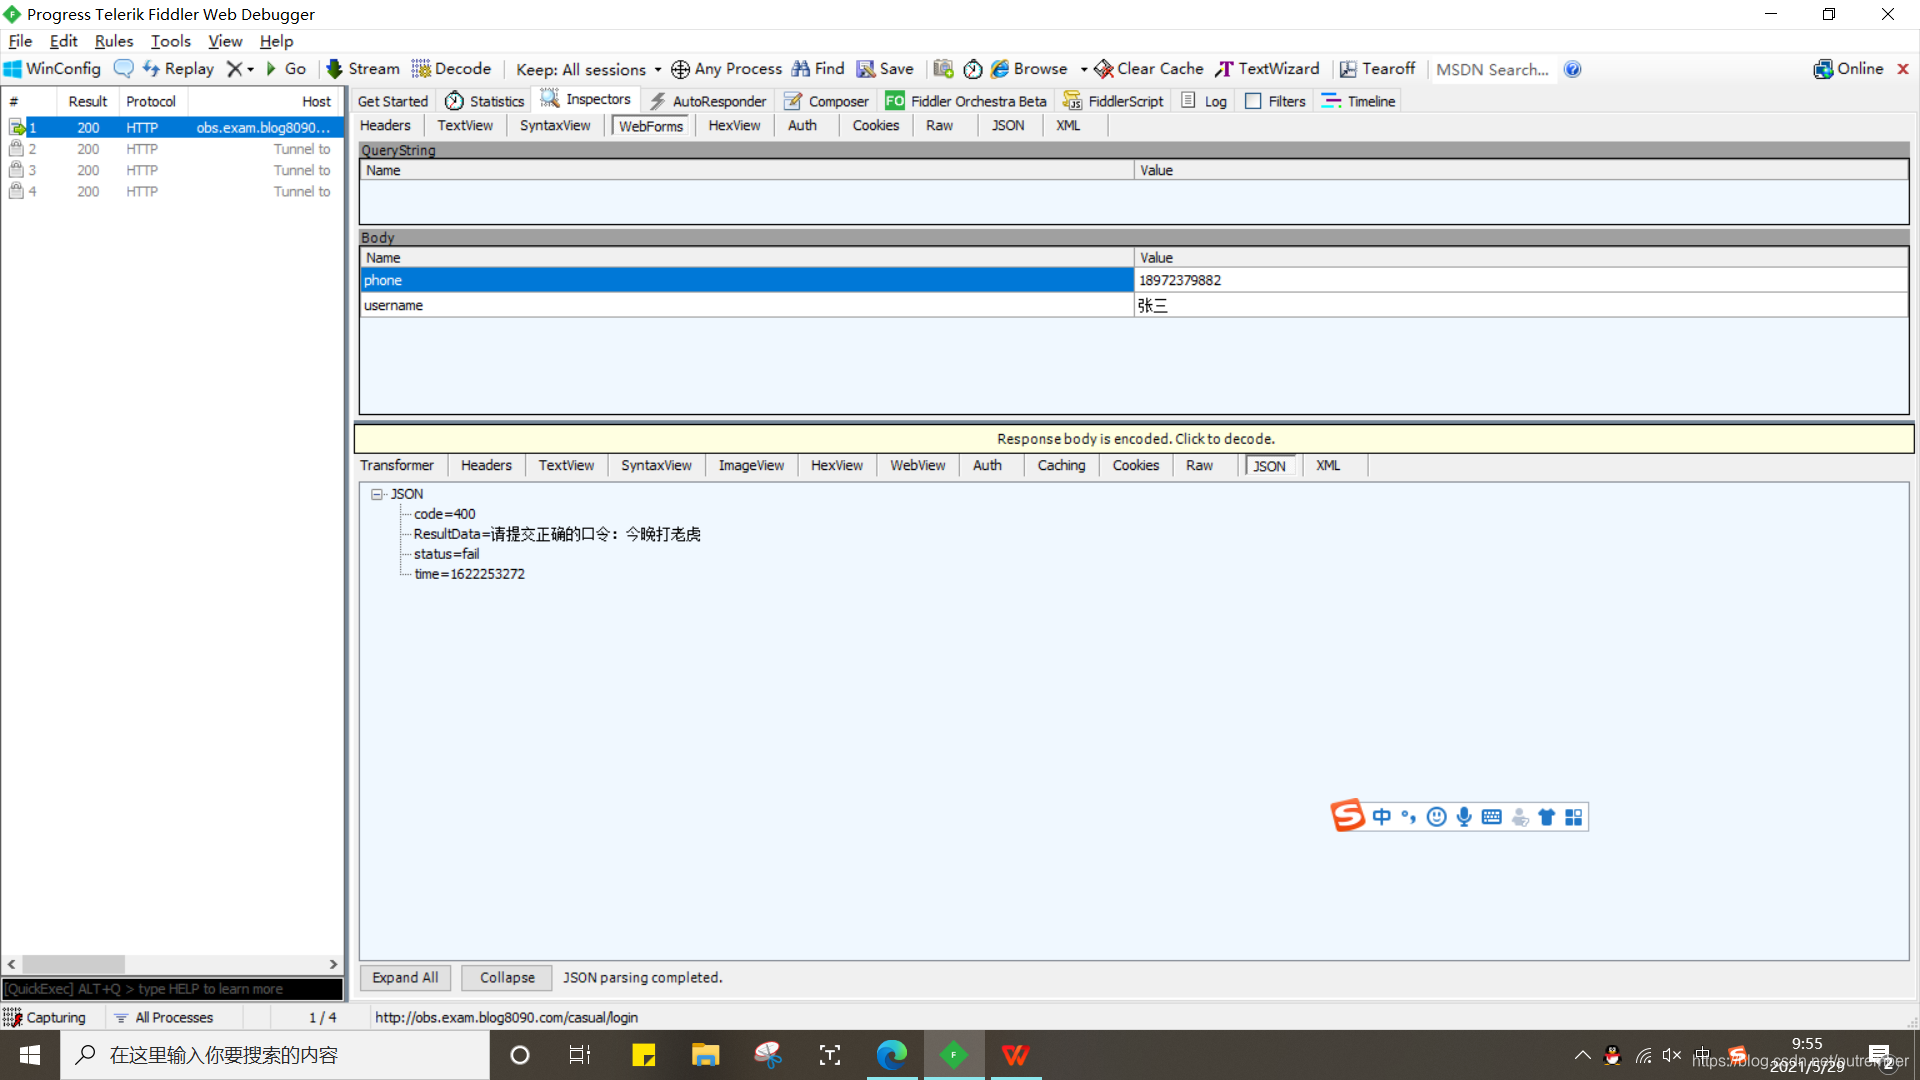
Task: Select response Caching tab
Action: 1061,465
